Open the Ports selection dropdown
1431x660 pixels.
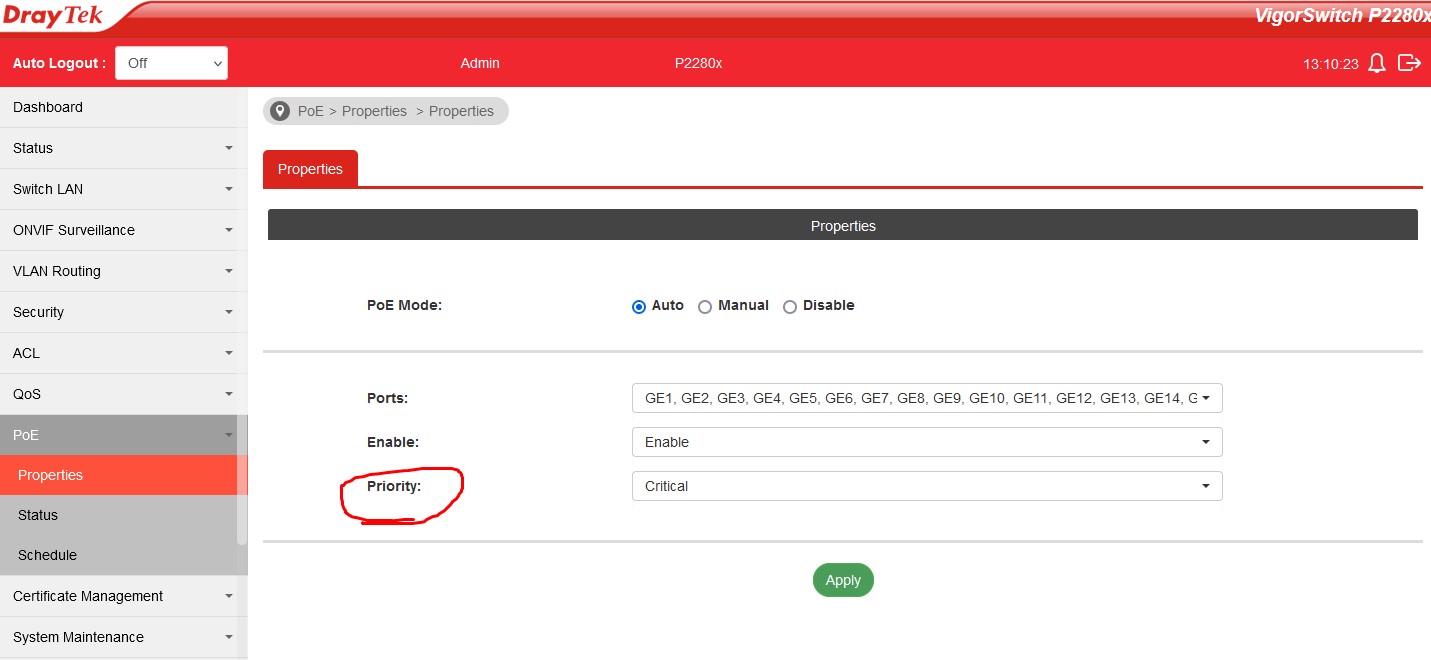[x=926, y=398]
